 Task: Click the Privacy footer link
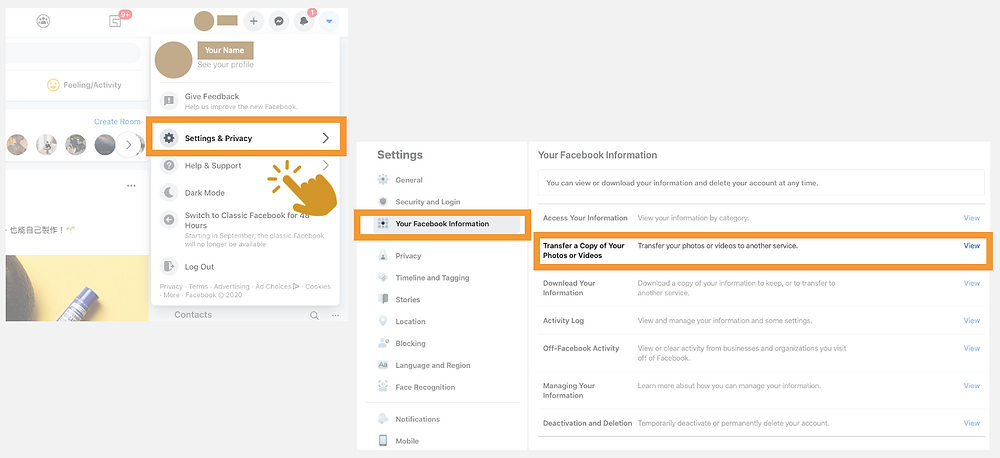point(171,286)
